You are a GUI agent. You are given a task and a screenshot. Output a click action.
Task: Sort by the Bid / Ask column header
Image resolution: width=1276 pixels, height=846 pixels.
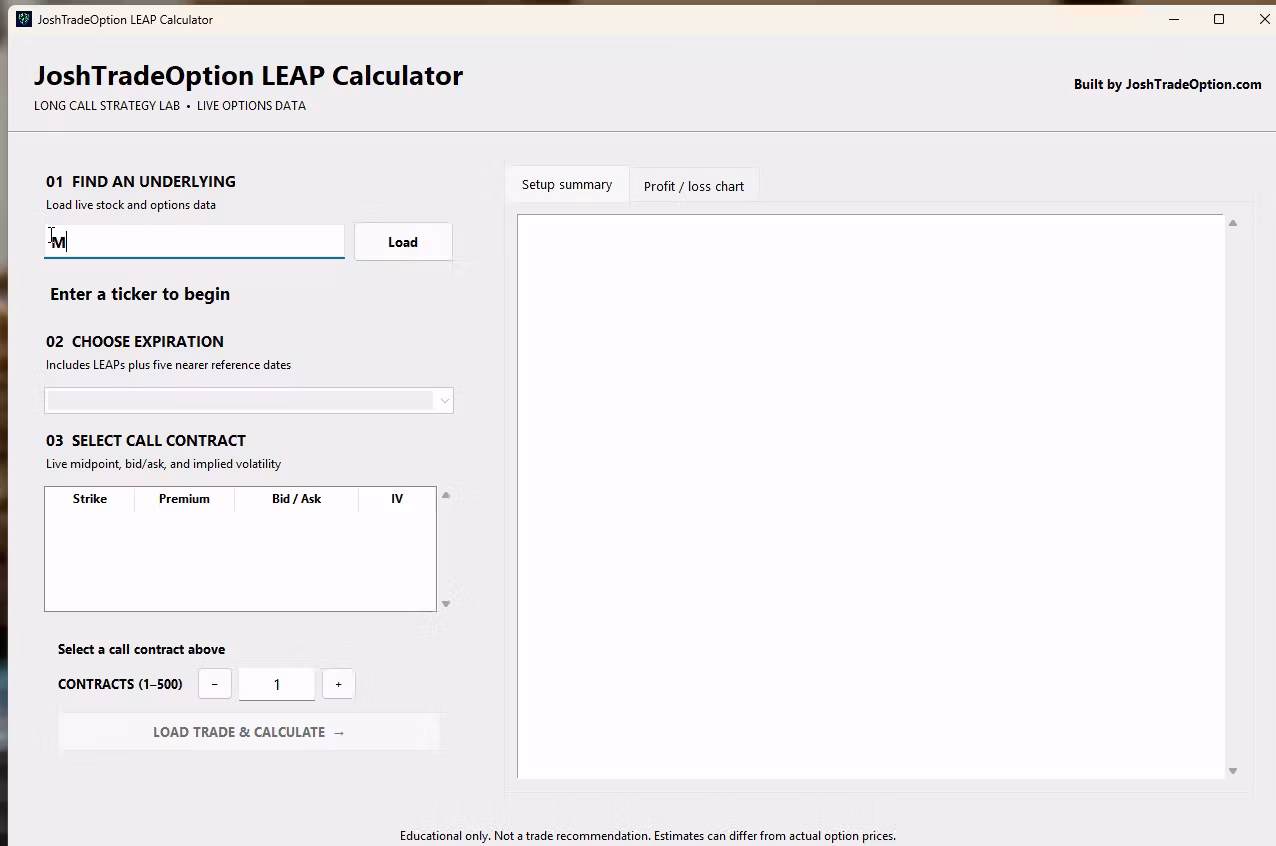(296, 499)
